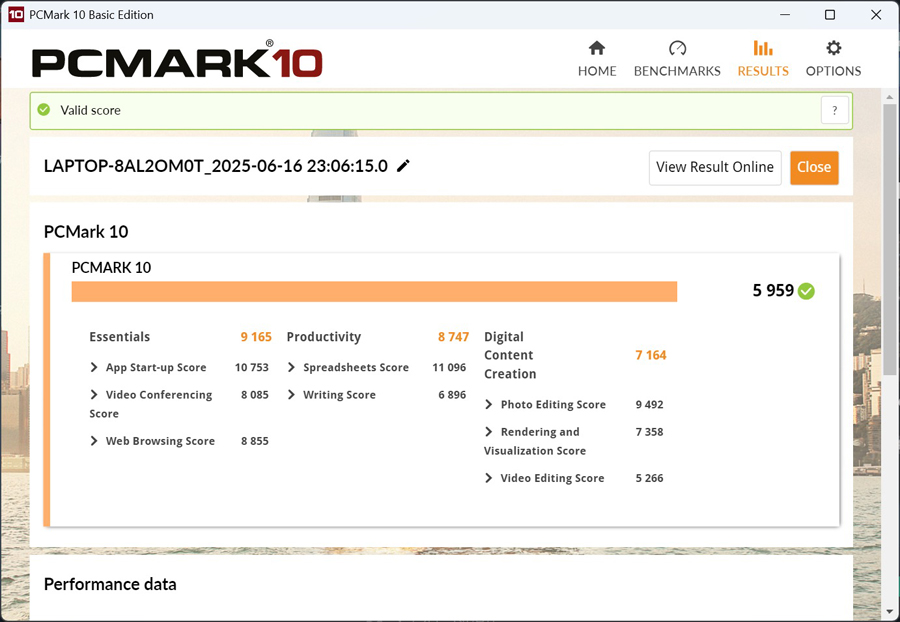Click the green check next to 5 959
900x622 pixels.
(806, 291)
